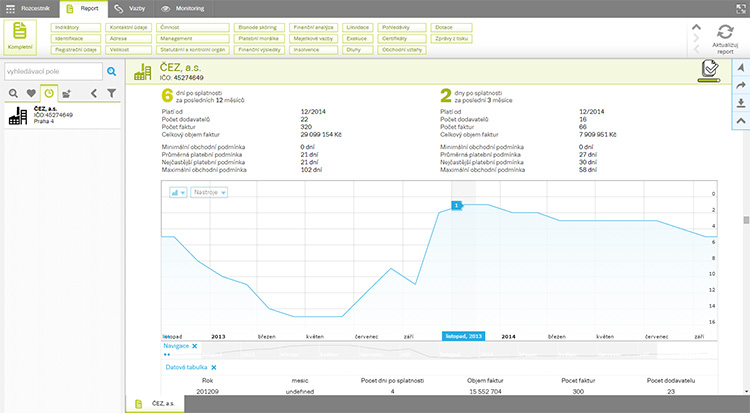The width and height of the screenshot is (750, 413).
Task: Click the table cell 15 552 704
Action: 485,391
